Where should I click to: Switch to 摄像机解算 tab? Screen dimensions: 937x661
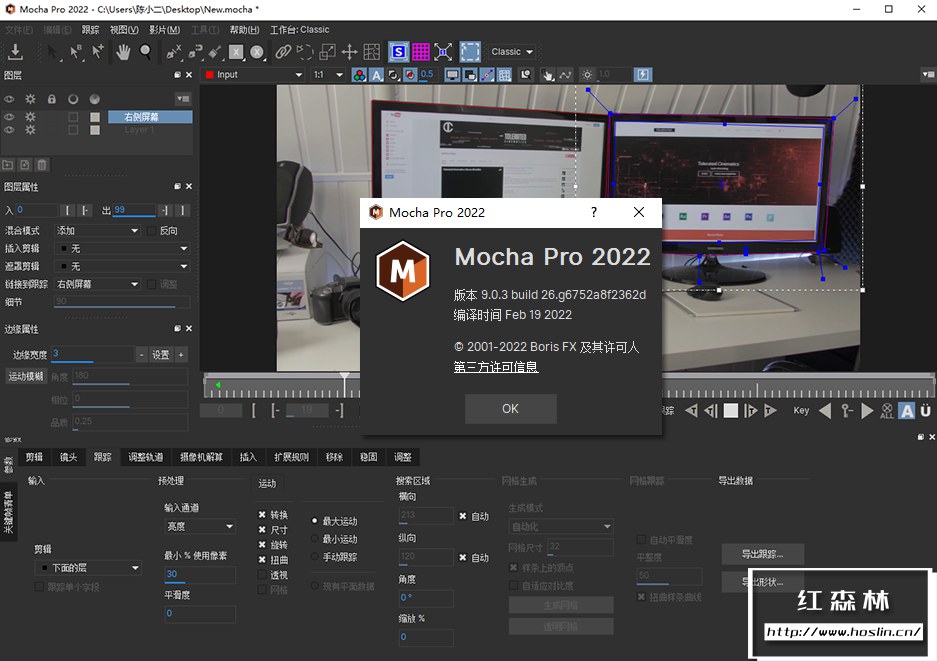coord(201,457)
